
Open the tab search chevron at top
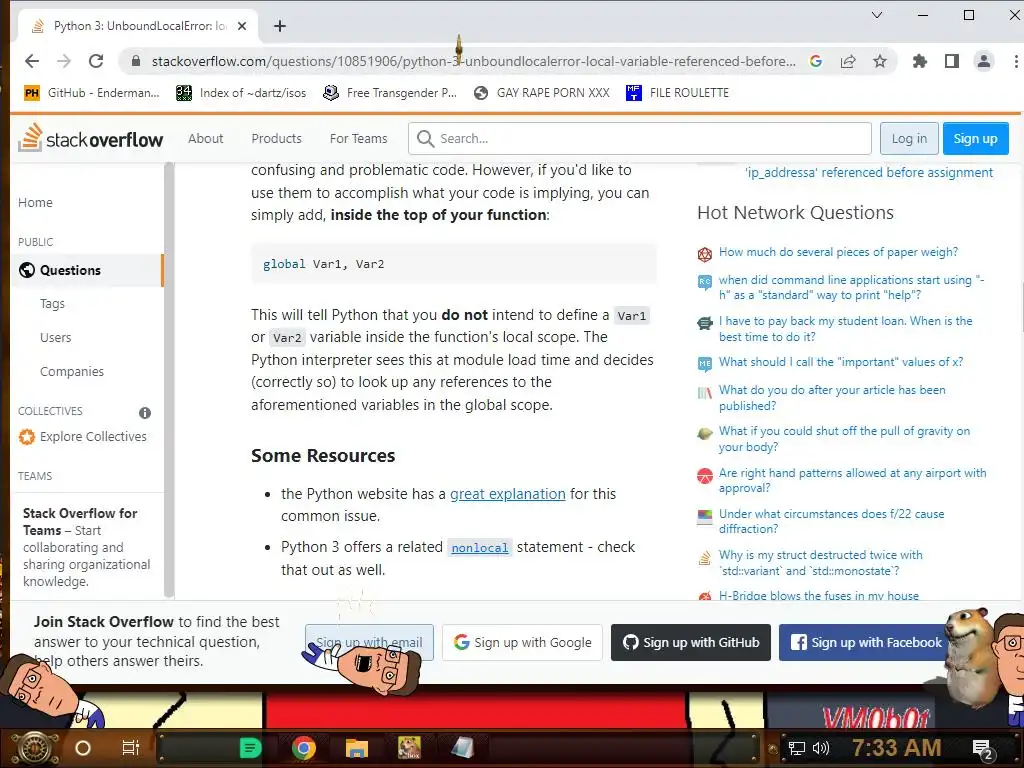(877, 15)
